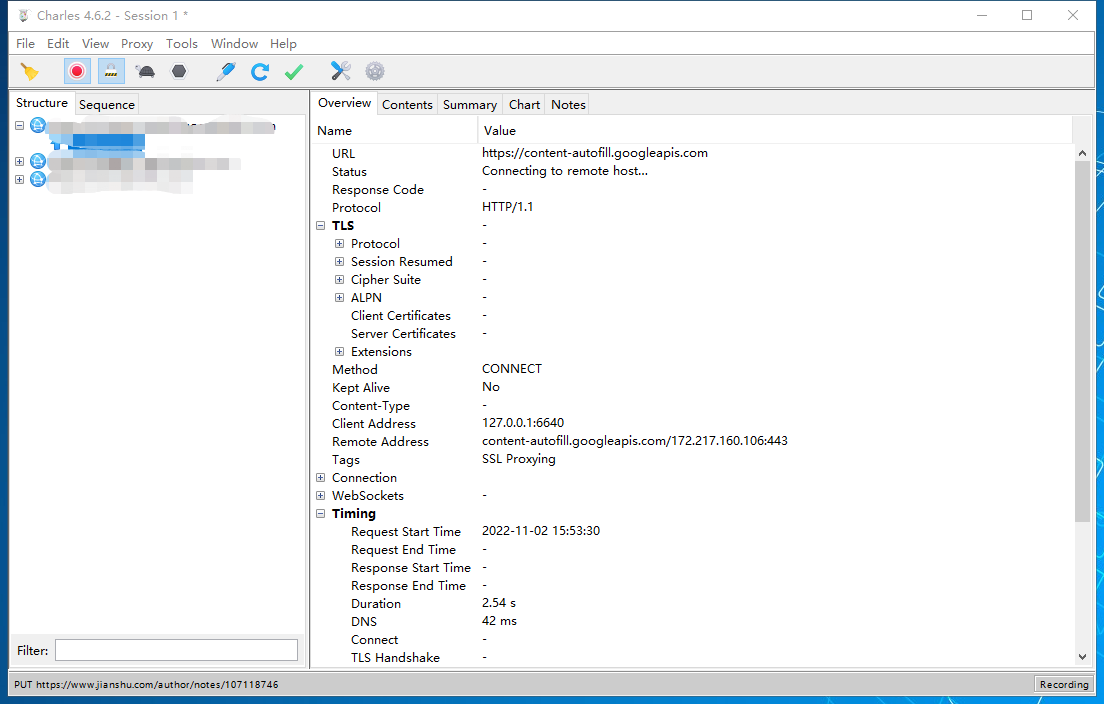Expand the Session Resumed row

tap(339, 262)
